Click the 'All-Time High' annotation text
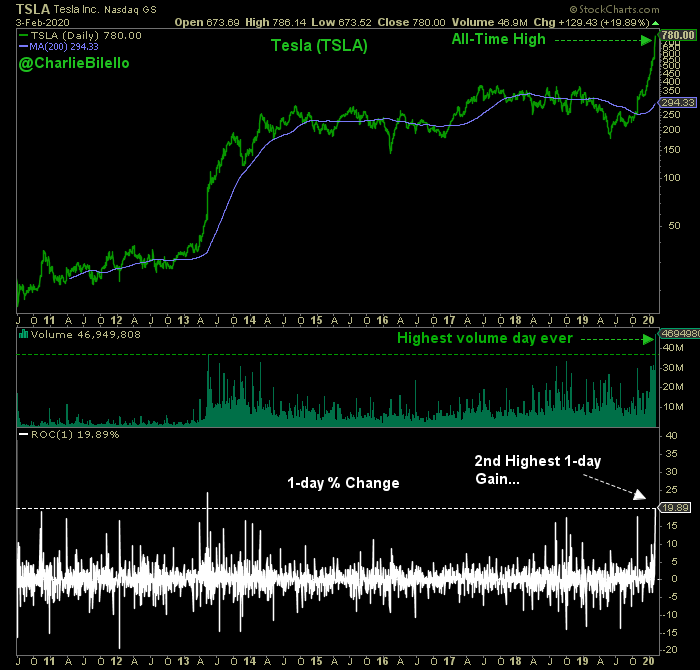 [499, 39]
